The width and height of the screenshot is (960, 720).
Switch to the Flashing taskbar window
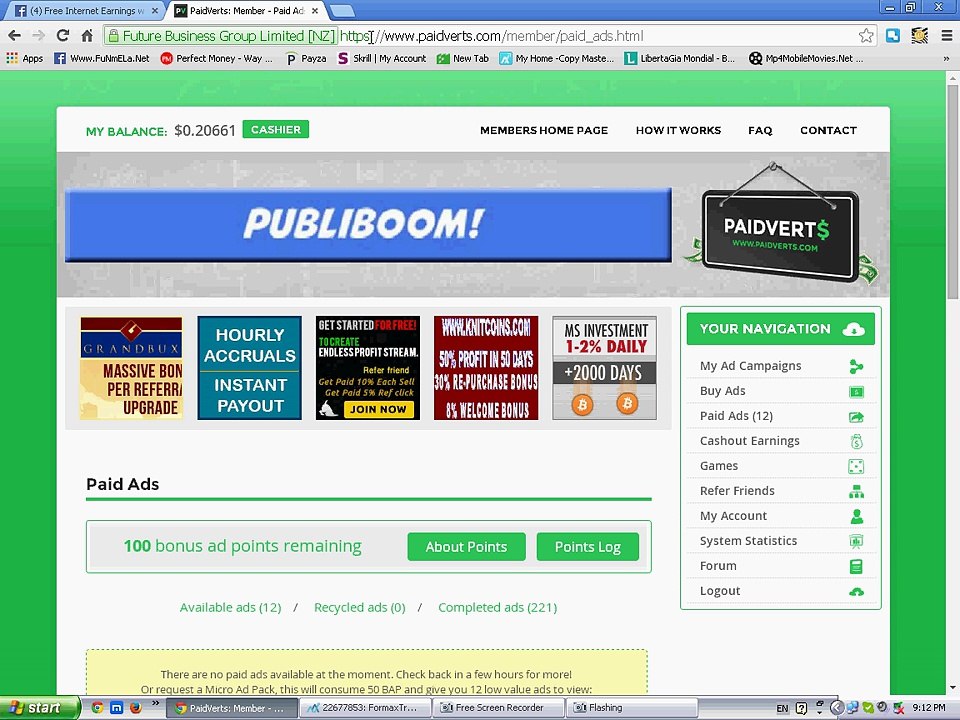click(631, 708)
